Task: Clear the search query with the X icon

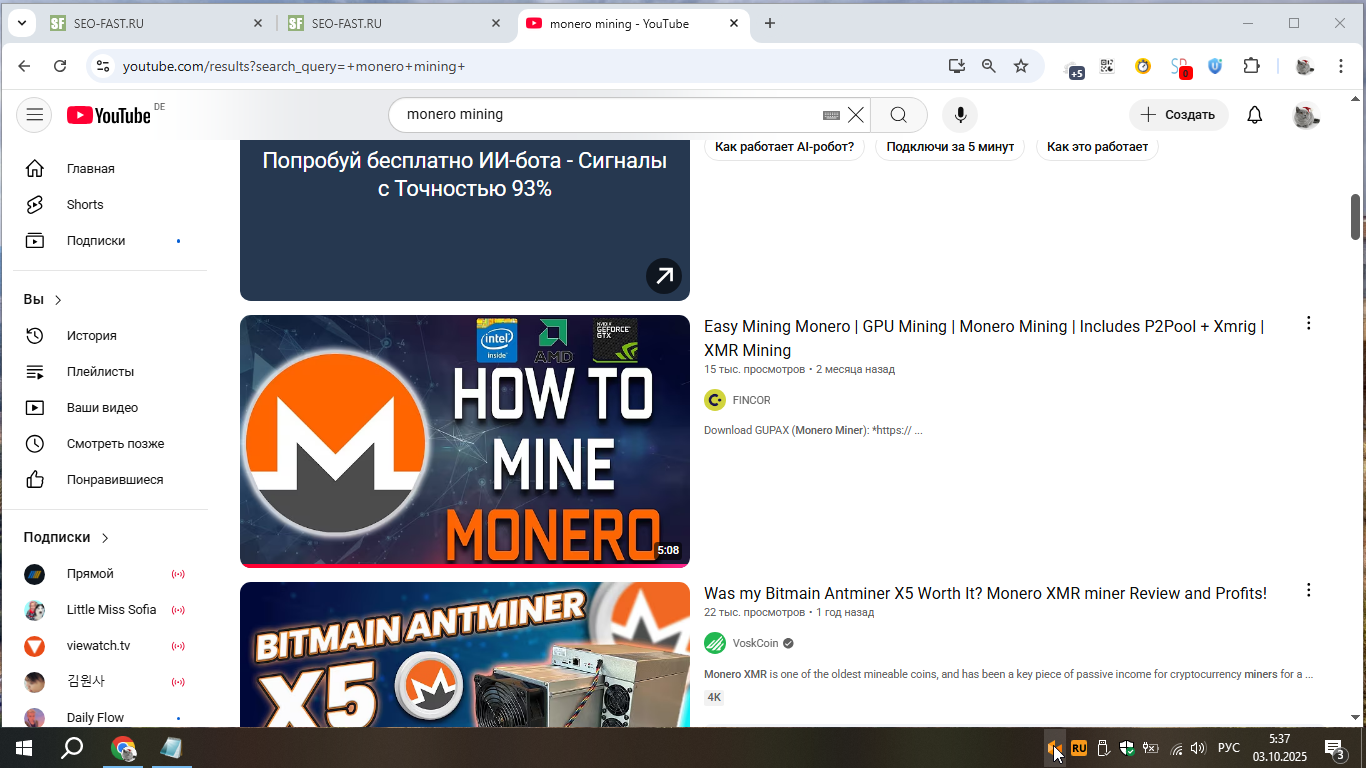Action: [856, 115]
